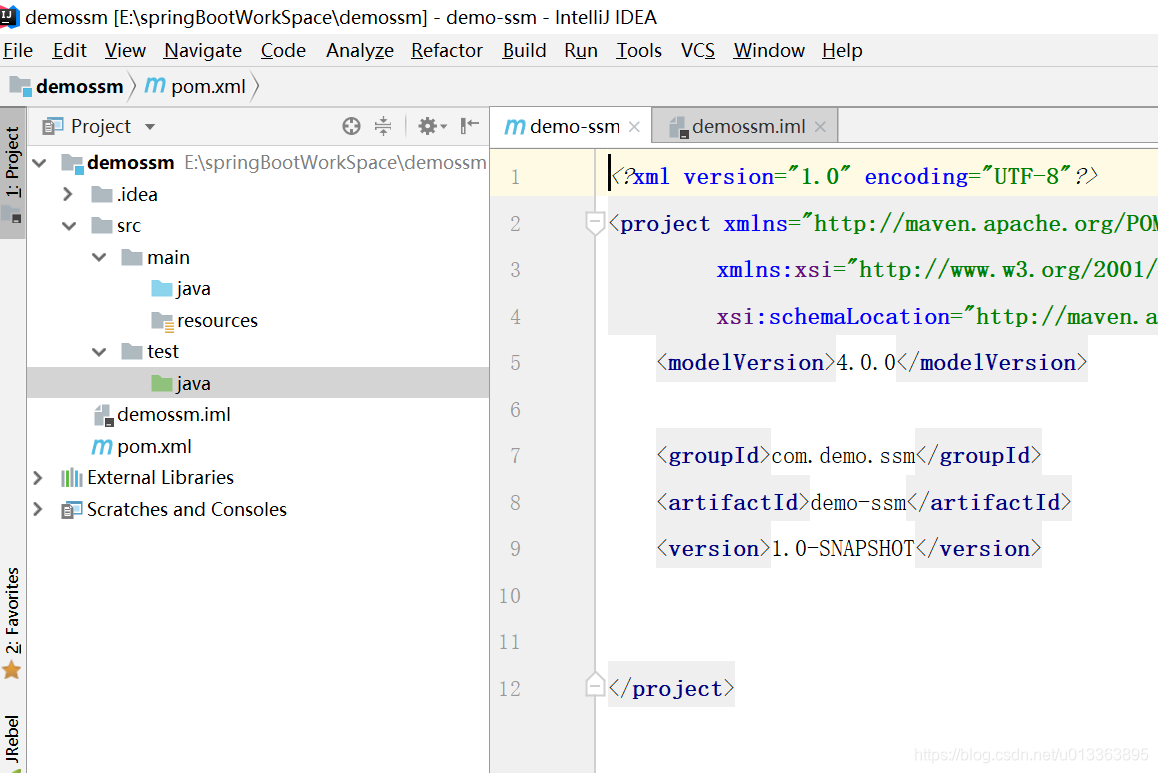Click the green test java folder icon
The width and height of the screenshot is (1158, 773).
162,383
